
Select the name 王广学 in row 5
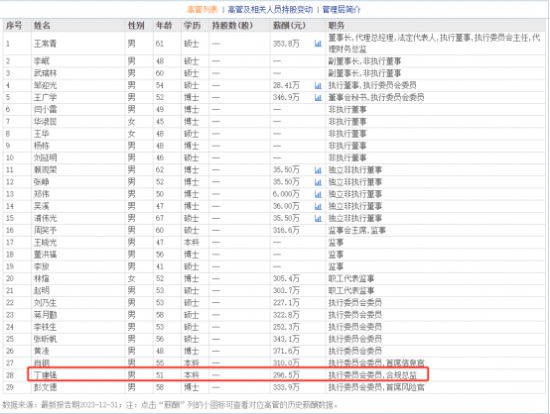pyautogui.click(x=45, y=97)
